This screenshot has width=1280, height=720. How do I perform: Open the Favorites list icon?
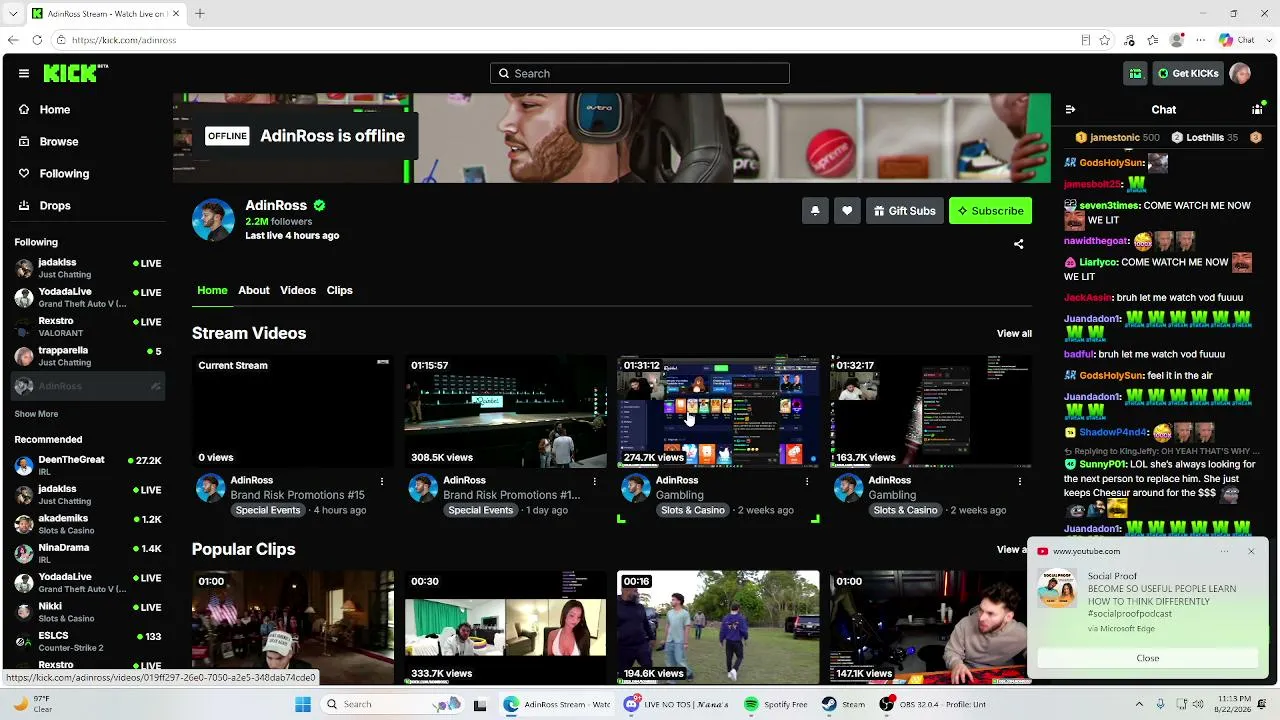tap(1154, 40)
